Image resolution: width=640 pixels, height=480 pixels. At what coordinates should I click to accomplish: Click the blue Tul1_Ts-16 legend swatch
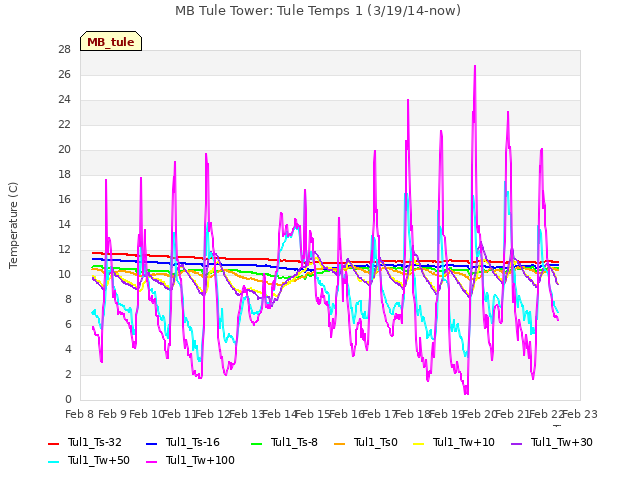pos(151,443)
